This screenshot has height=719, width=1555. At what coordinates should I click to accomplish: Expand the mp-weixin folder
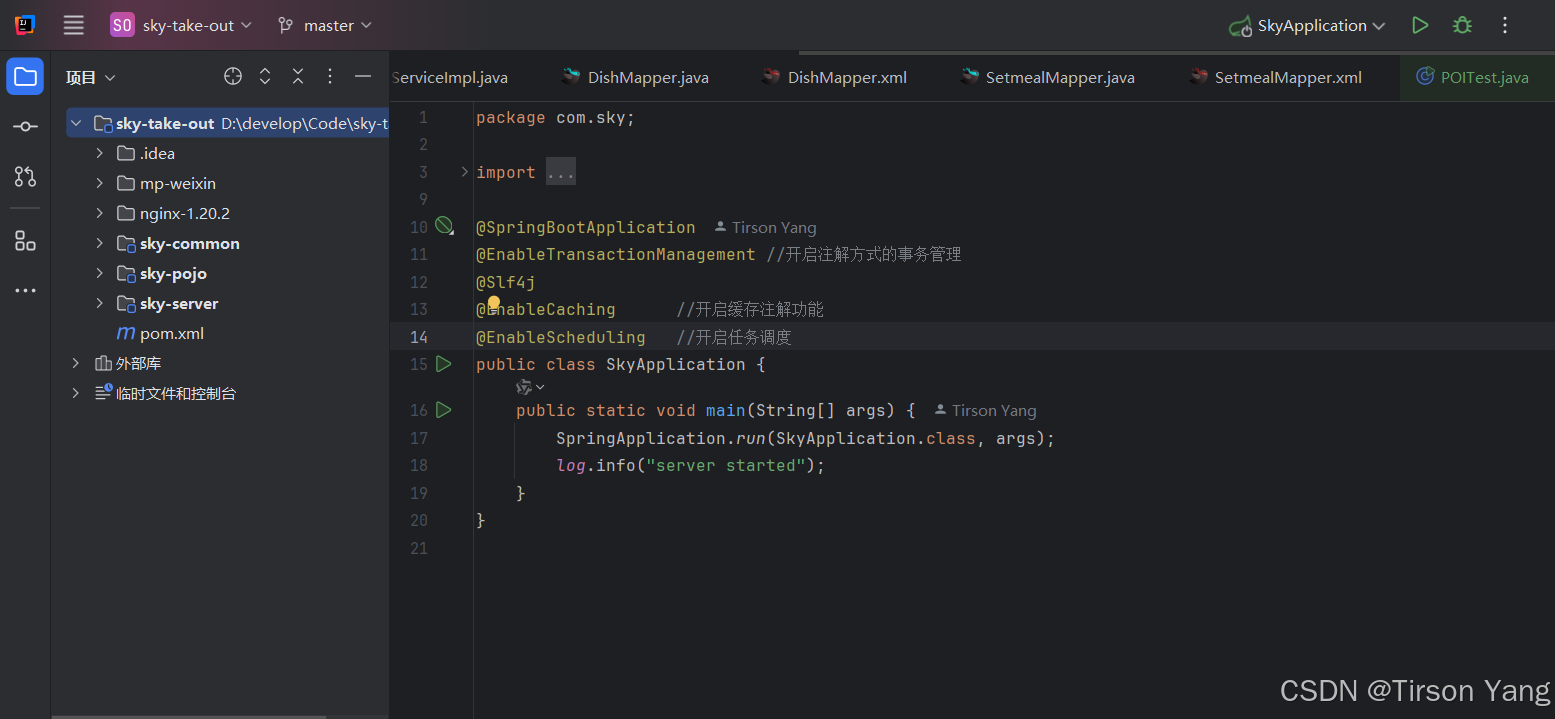click(99, 183)
